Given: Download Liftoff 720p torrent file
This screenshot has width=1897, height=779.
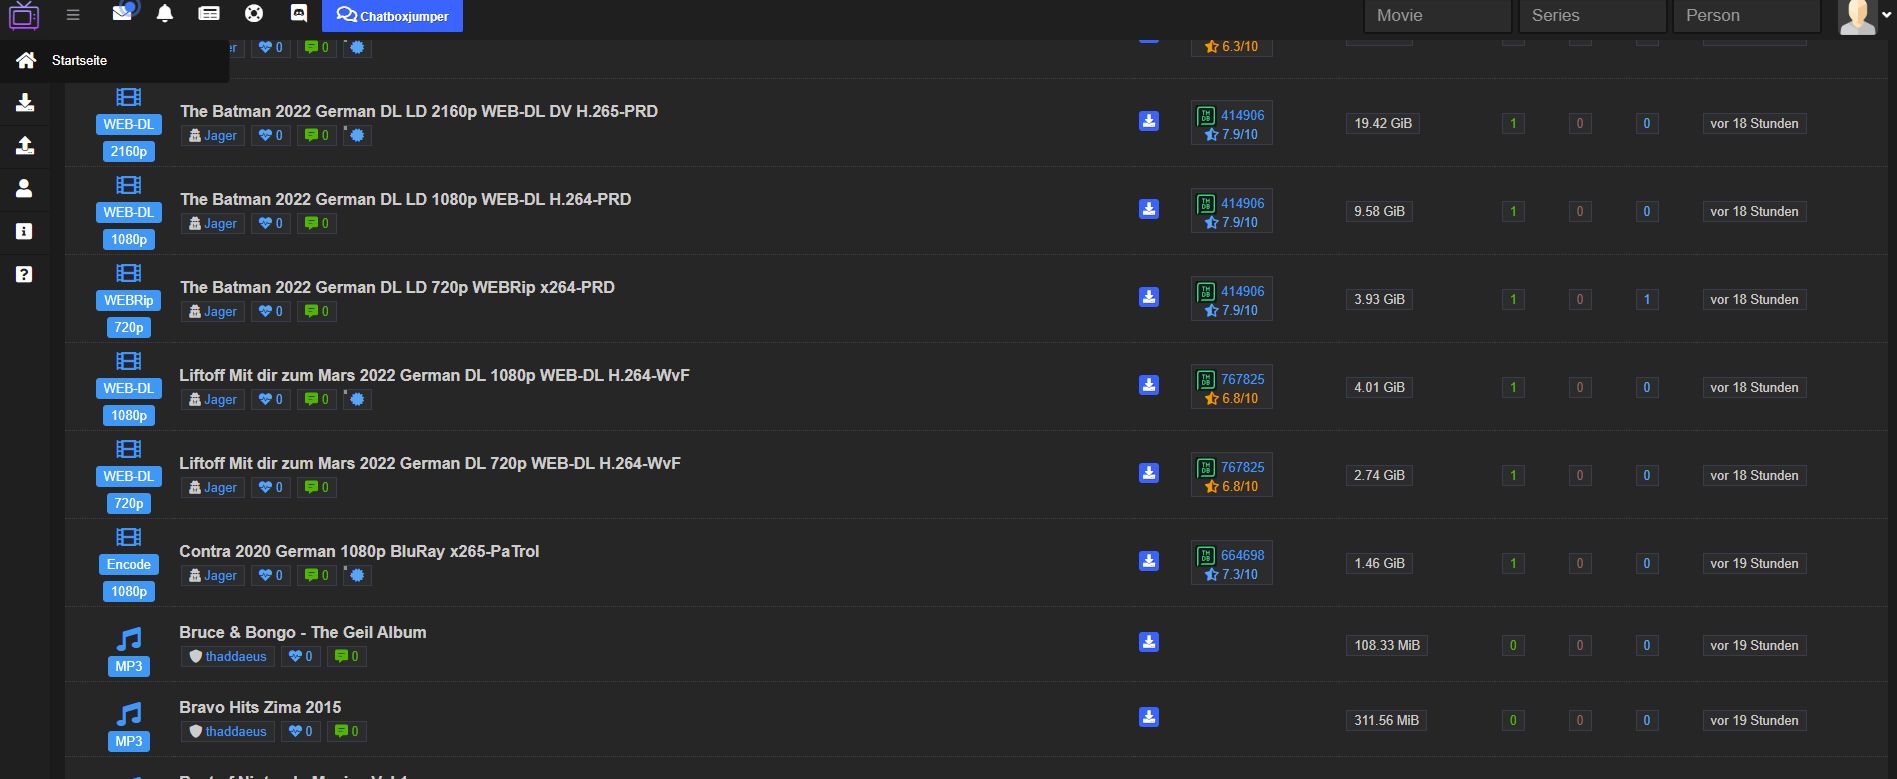Looking at the screenshot, I should [x=1149, y=473].
